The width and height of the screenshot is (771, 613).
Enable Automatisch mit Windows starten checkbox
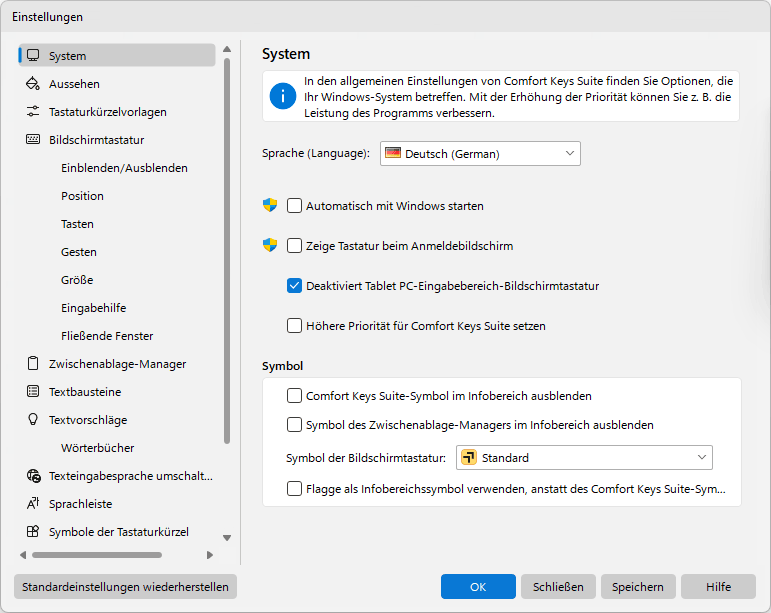[x=294, y=205]
